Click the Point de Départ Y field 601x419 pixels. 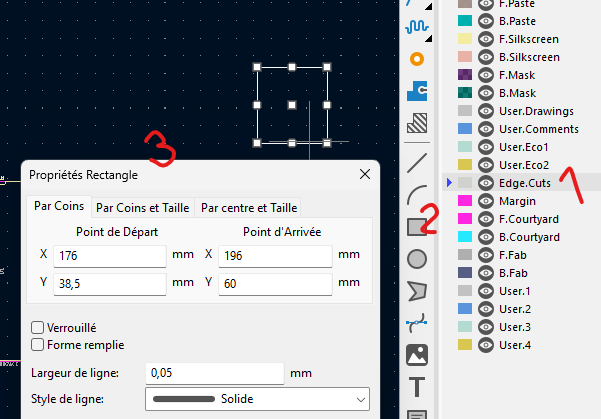(110, 284)
